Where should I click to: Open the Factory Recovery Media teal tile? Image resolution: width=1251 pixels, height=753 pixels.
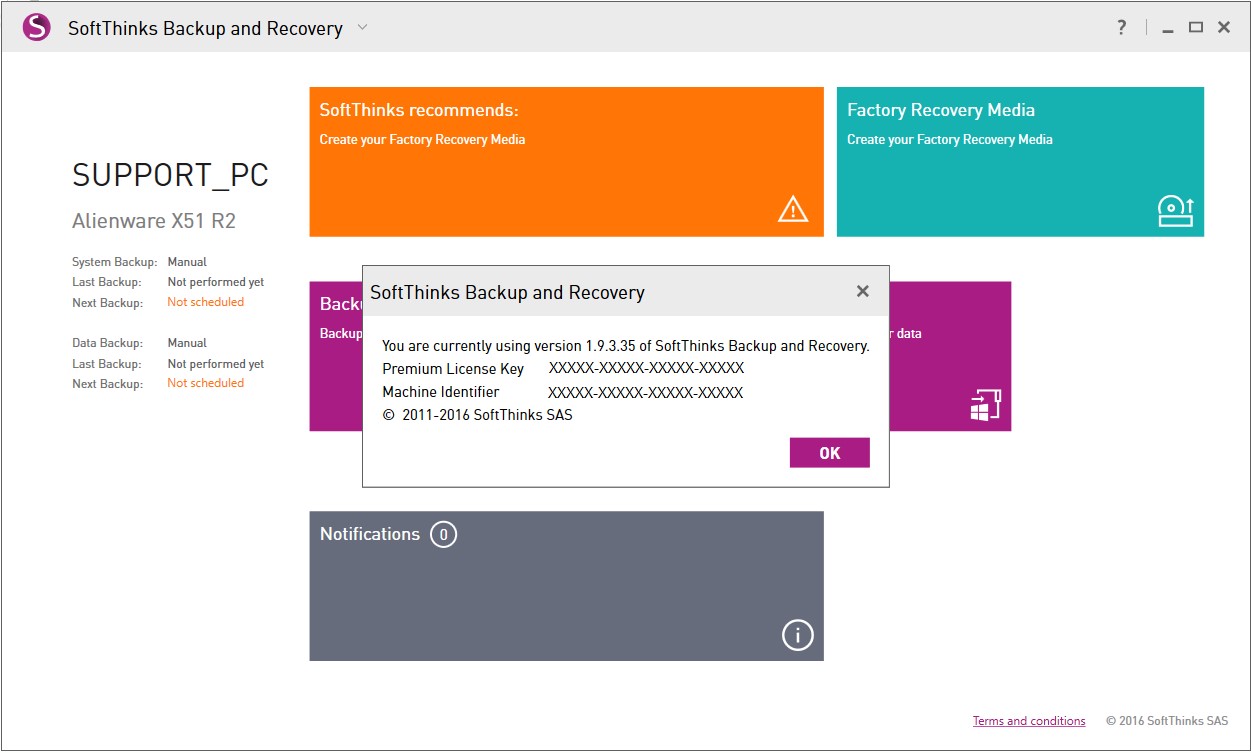pos(1020,162)
